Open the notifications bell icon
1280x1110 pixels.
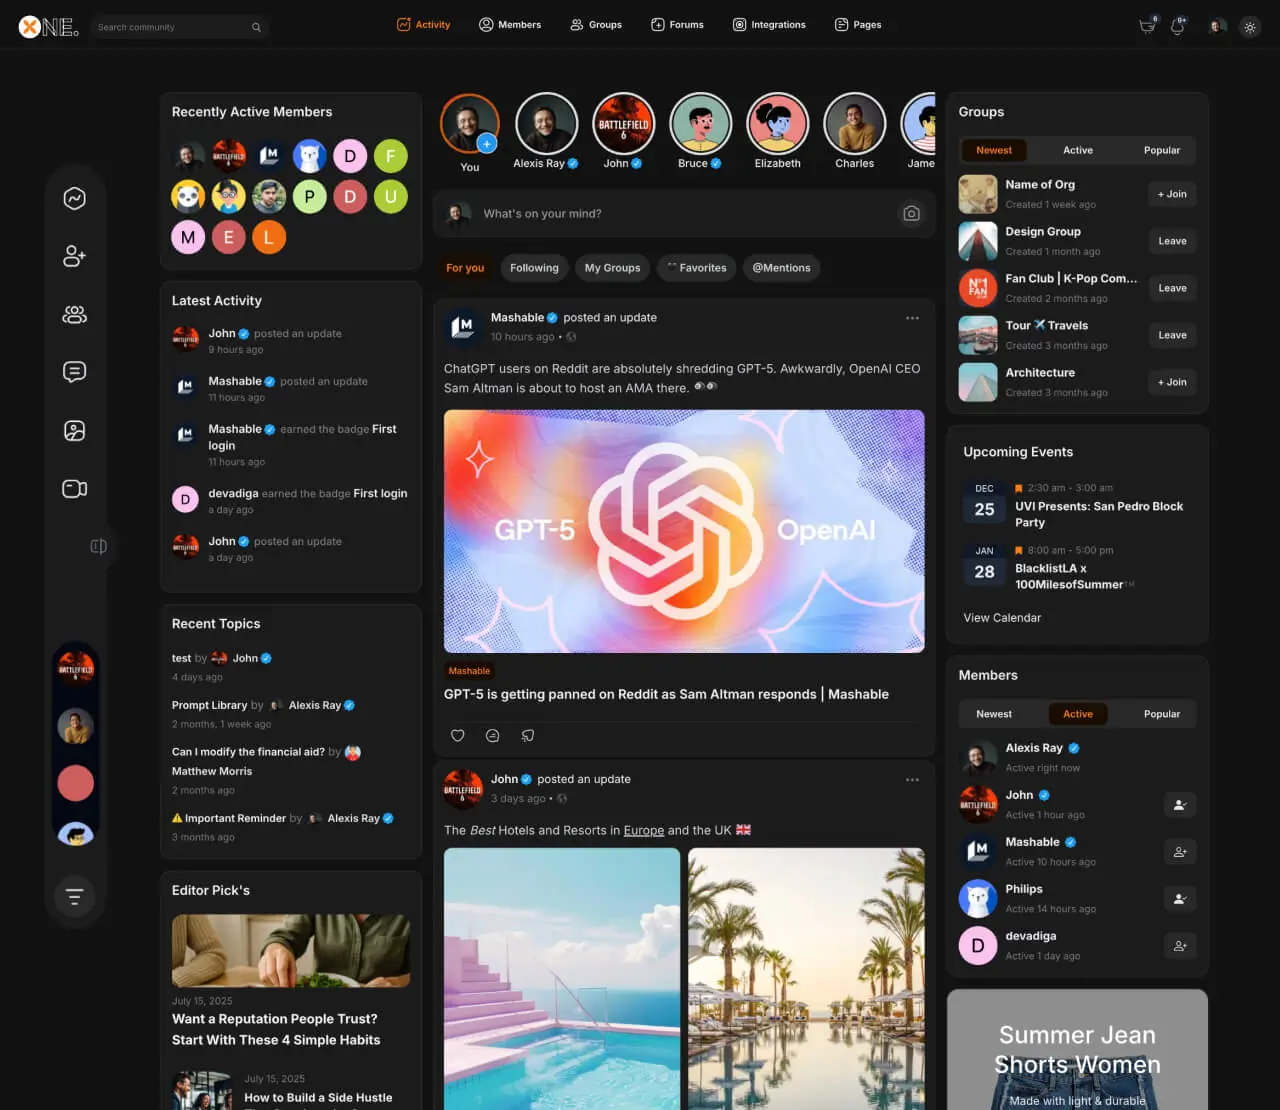click(1178, 26)
